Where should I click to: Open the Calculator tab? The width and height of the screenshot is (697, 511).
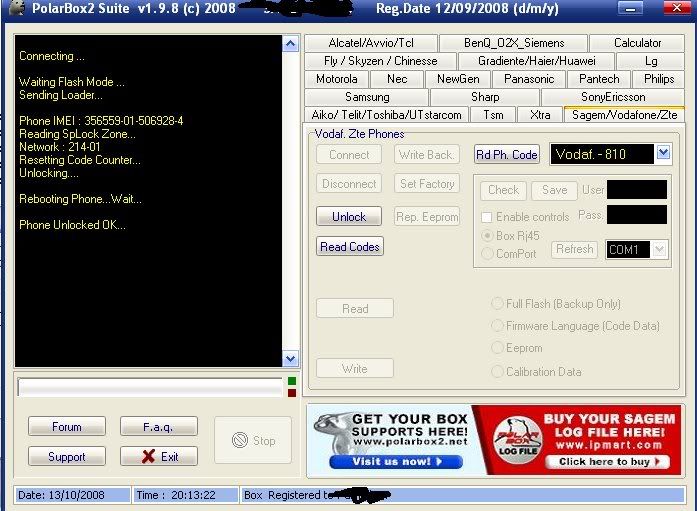[637, 43]
